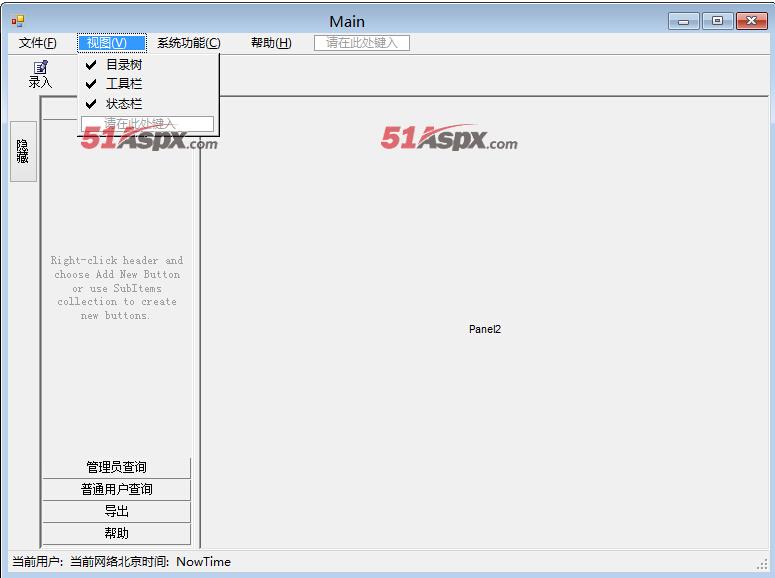Screen dimensions: 775x578
Task: Click the resize grip in the status bar corner
Action: [x=762, y=564]
